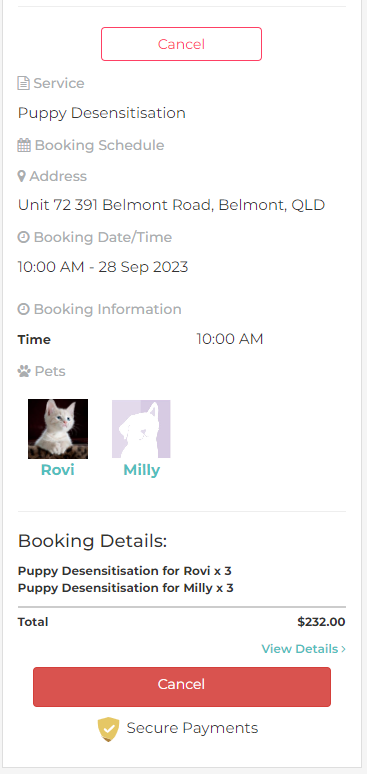Viewport: 367px width, 774px height.
Task: Open Rovi's pet profile name link
Action: 57,470
